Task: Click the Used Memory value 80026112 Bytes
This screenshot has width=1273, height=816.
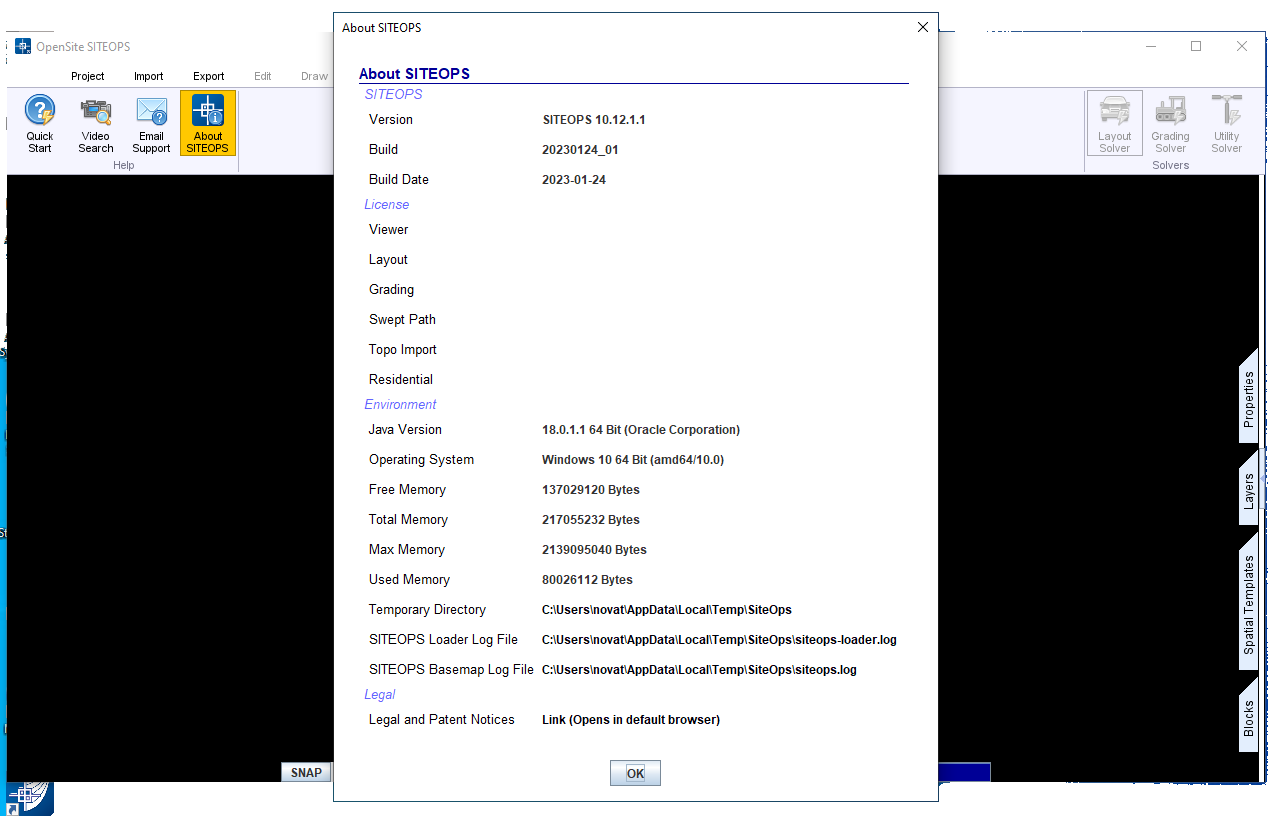Action: point(587,579)
